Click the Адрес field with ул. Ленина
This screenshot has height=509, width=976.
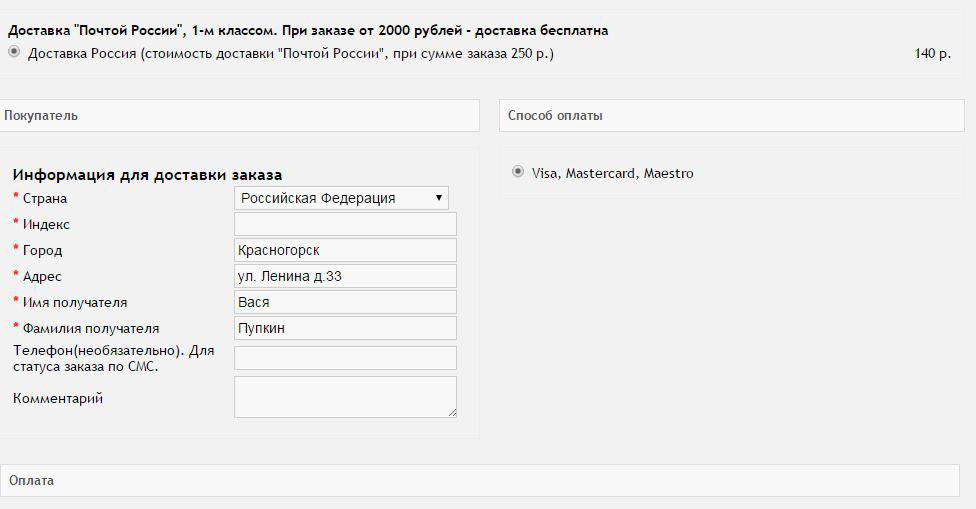345,276
